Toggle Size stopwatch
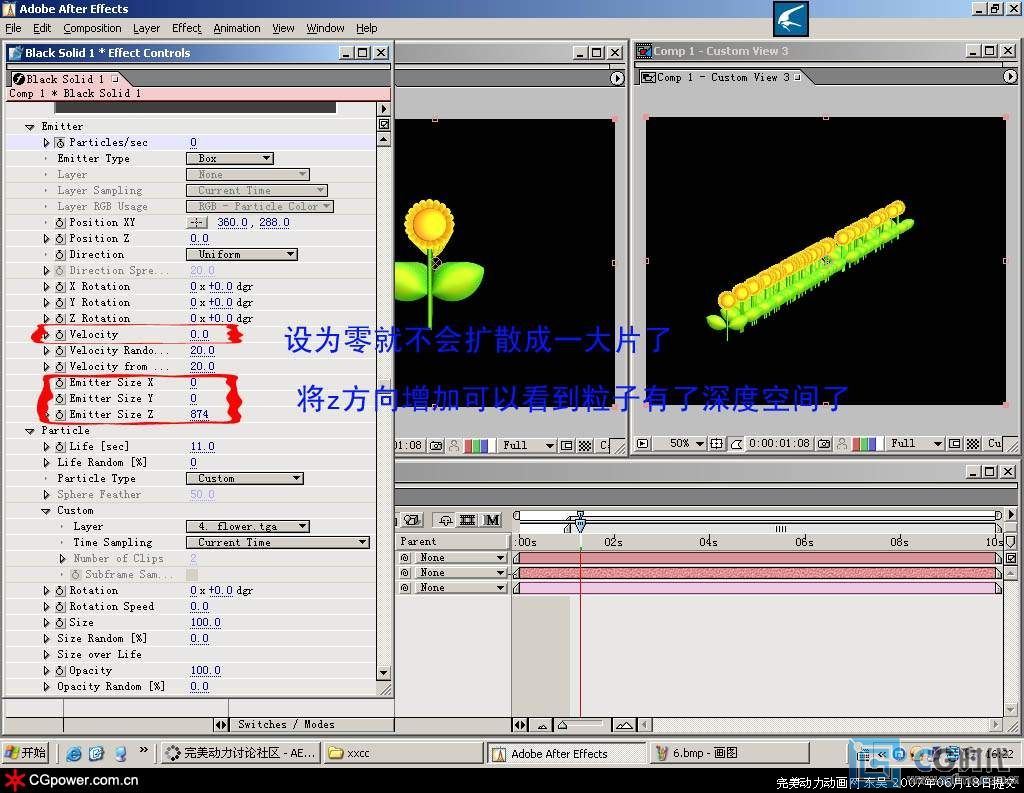 click(60, 623)
